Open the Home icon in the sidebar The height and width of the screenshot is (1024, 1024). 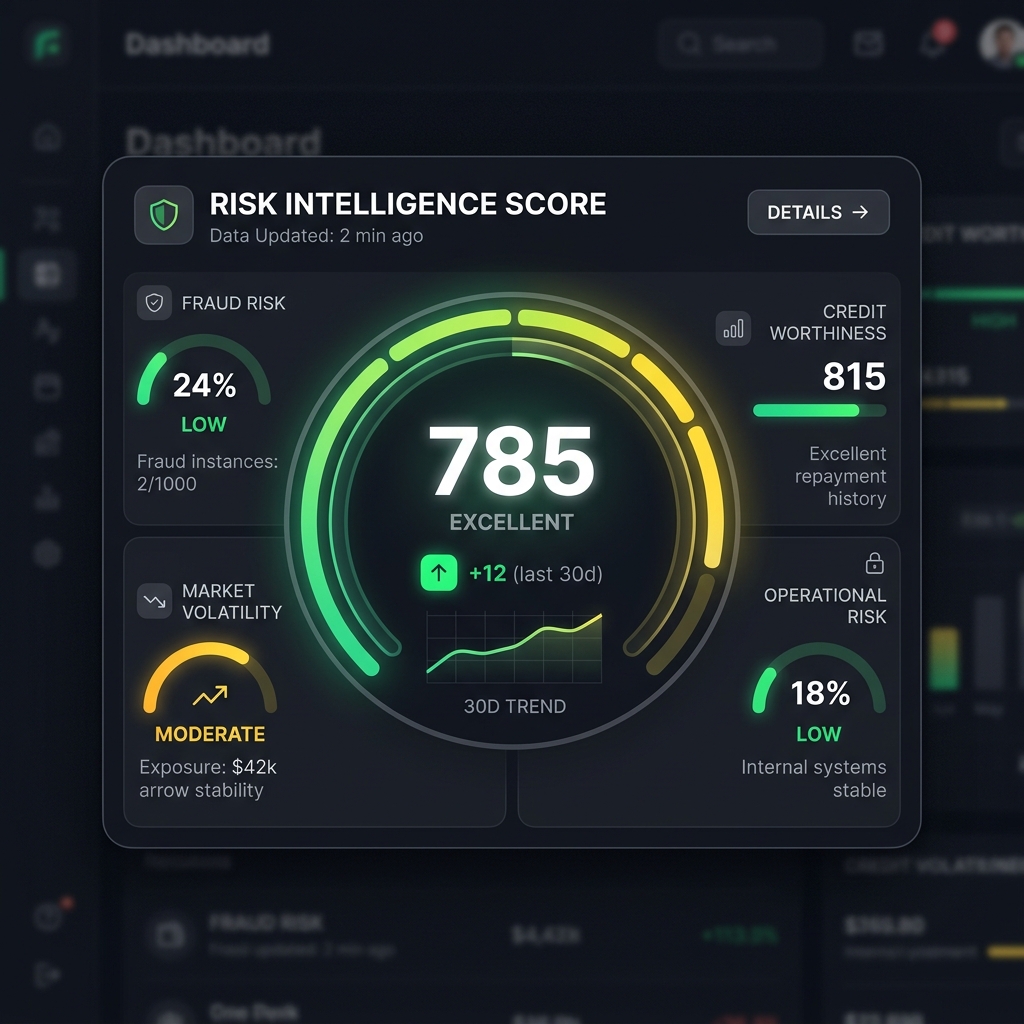pos(47,137)
